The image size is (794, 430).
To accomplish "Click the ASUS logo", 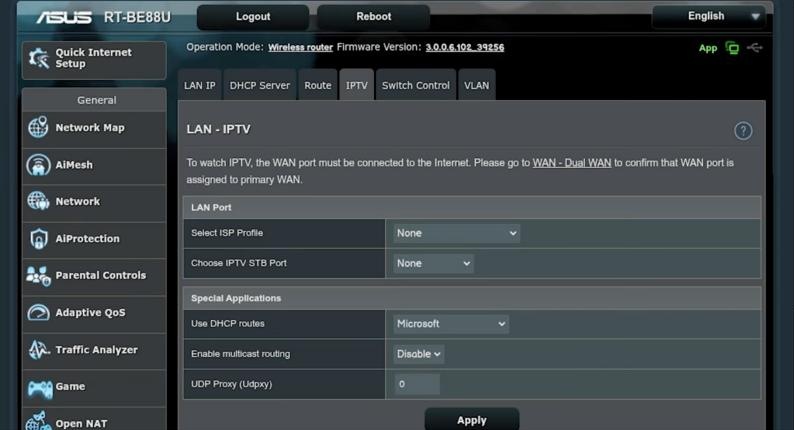I will pyautogui.click(x=64, y=17).
